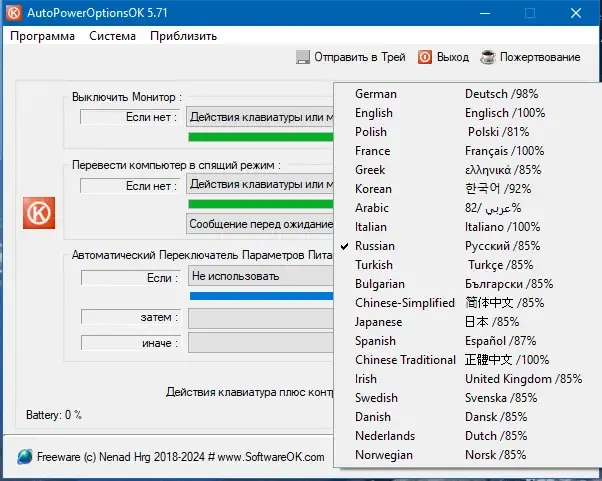Open Не использовать power plan dropdown
Image resolution: width=602 pixels, height=481 pixels.
pyautogui.click(x=261, y=276)
